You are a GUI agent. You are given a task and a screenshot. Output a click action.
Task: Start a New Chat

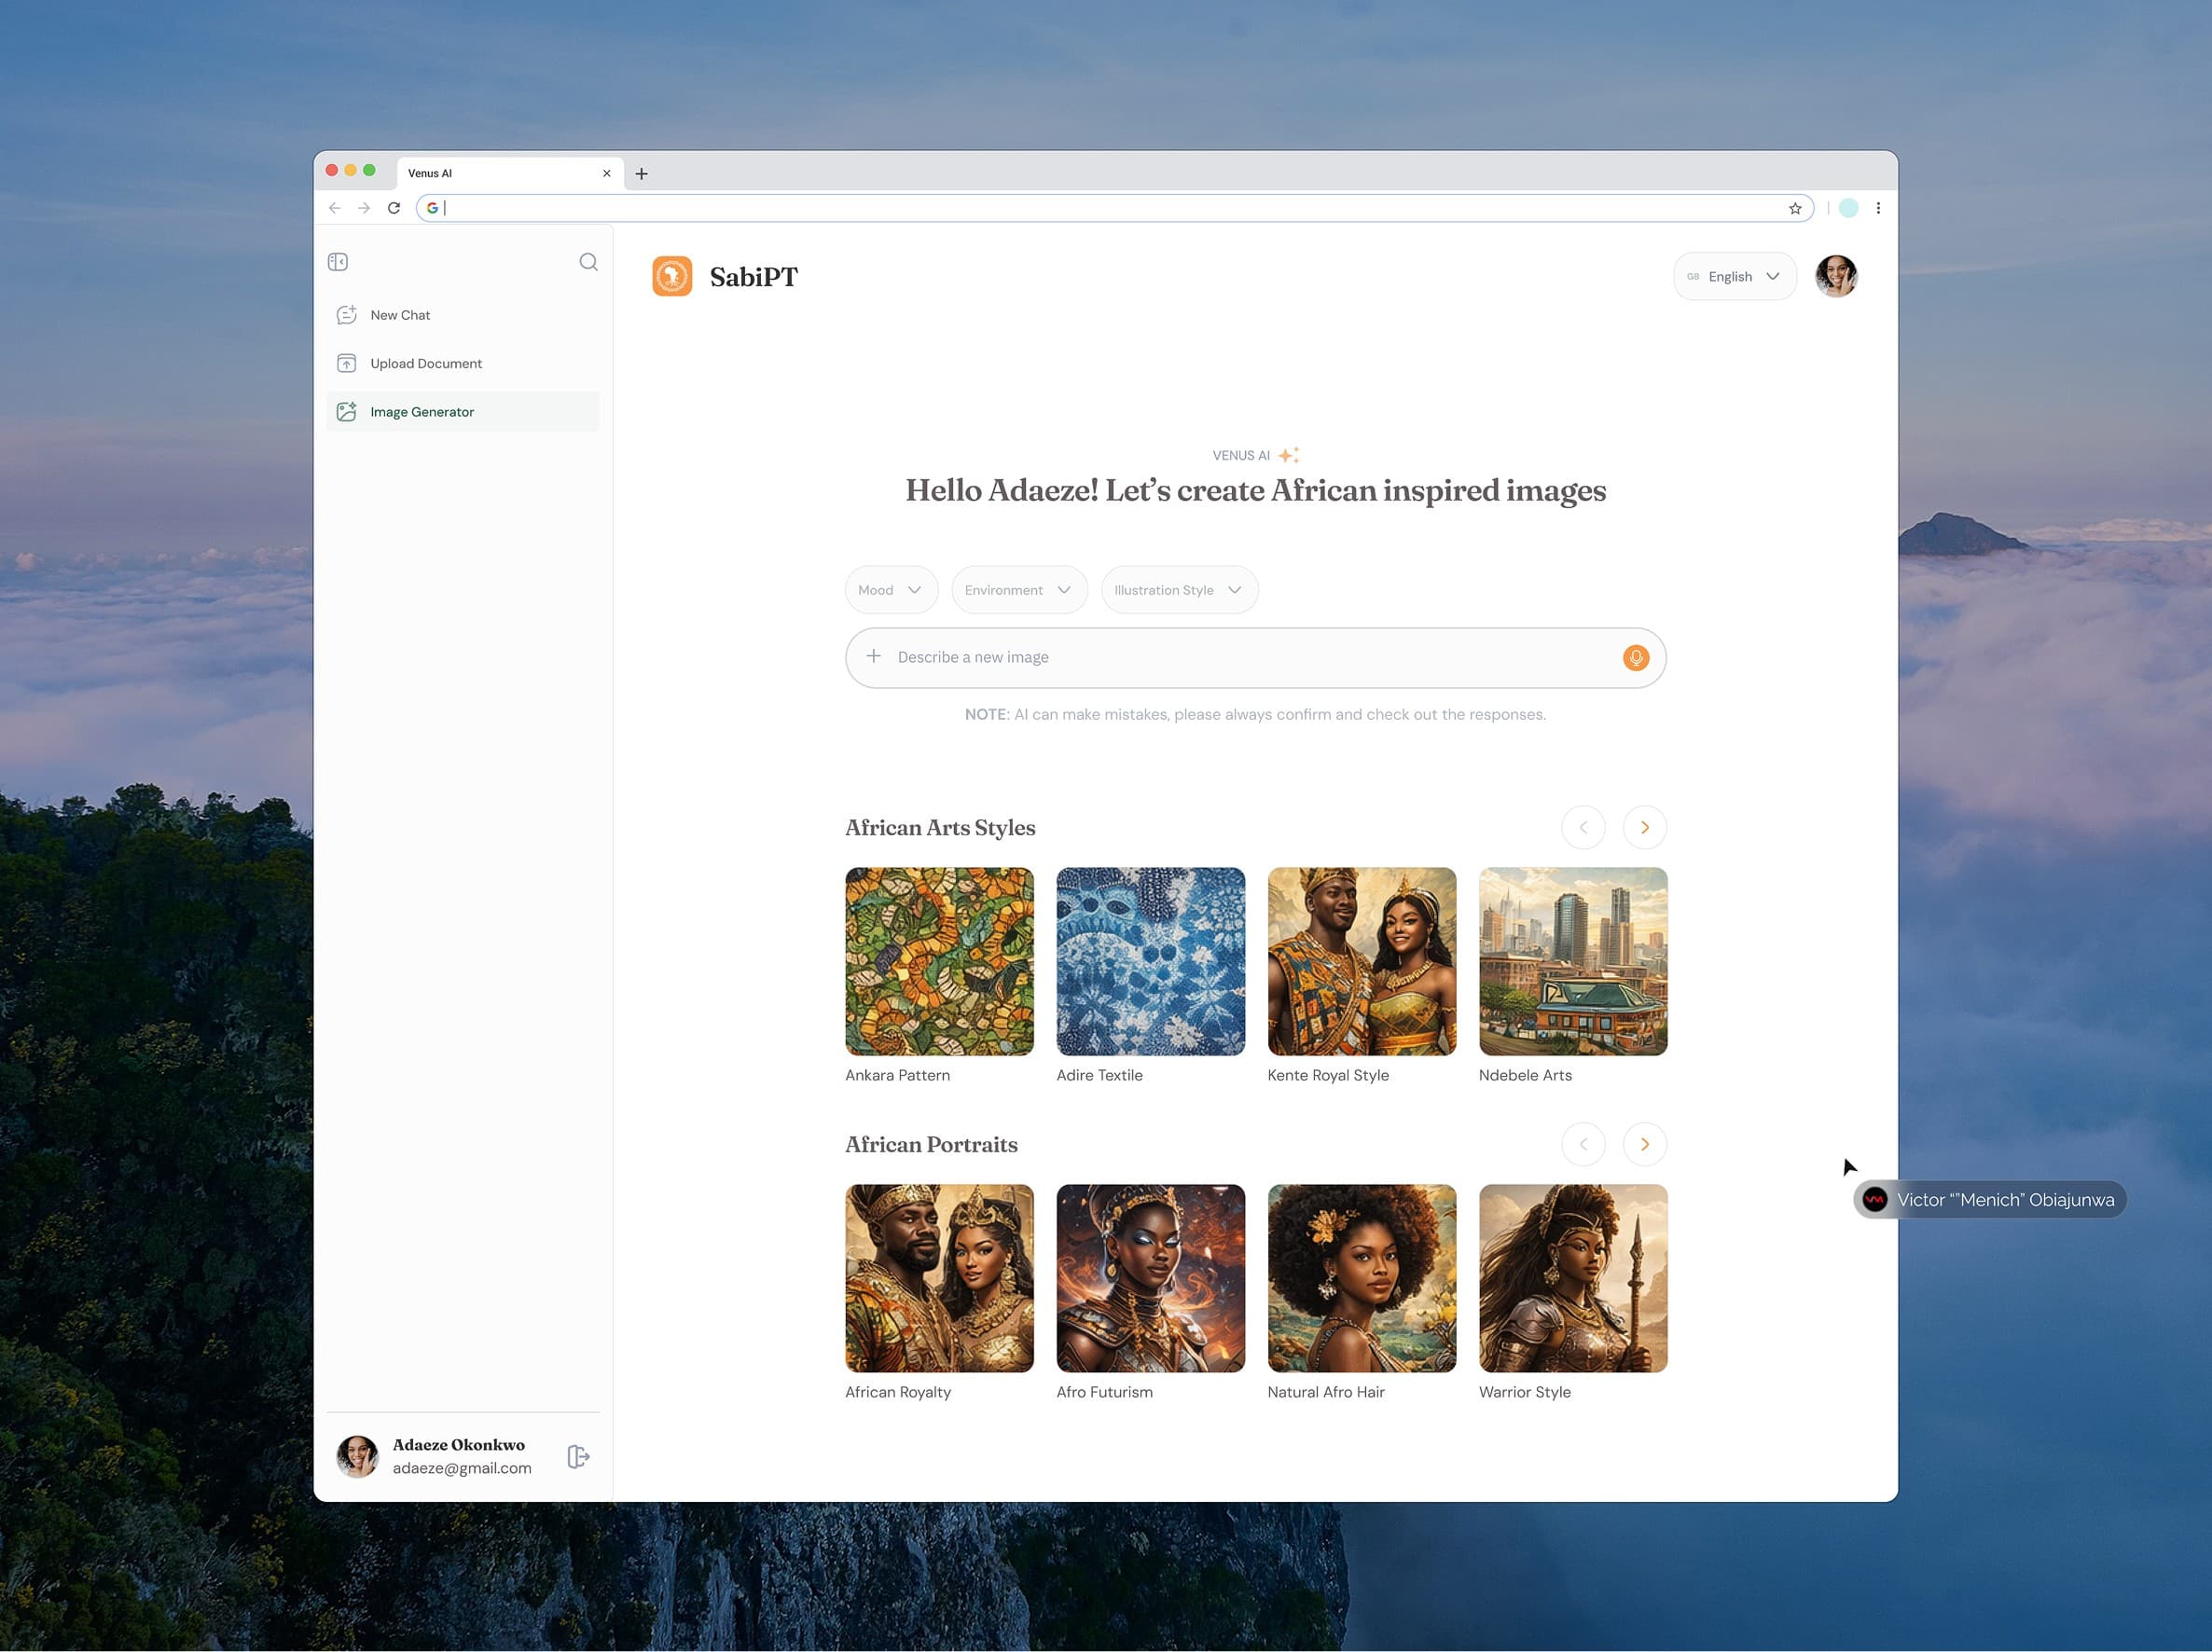click(463, 315)
